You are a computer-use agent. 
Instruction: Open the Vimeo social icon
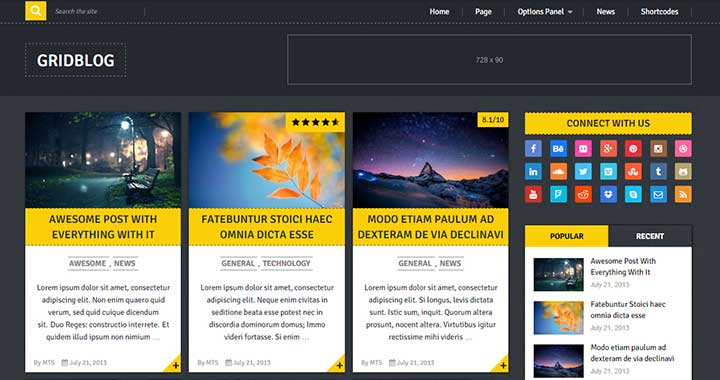[x=608, y=172]
